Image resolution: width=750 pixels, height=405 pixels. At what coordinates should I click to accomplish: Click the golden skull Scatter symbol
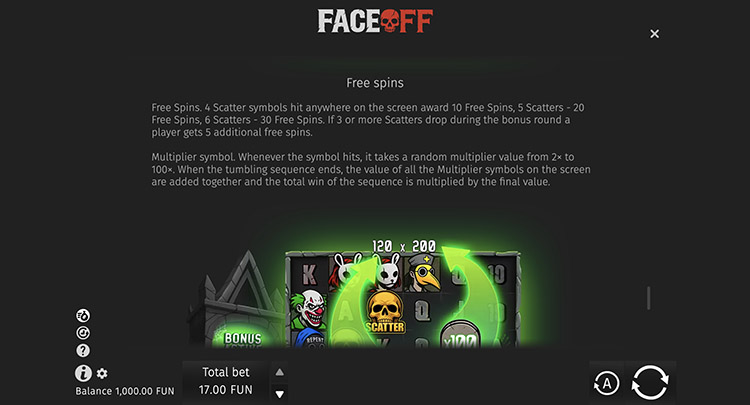[385, 313]
